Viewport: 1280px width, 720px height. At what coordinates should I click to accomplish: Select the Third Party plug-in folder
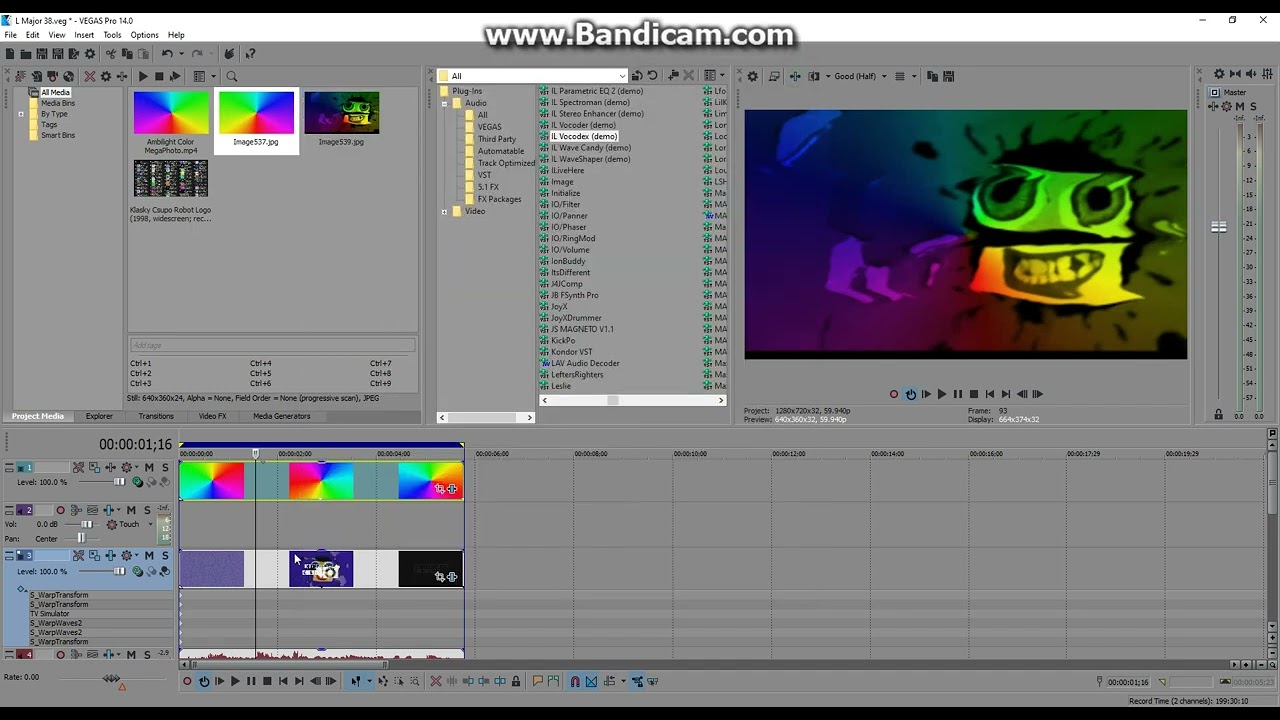pos(497,139)
